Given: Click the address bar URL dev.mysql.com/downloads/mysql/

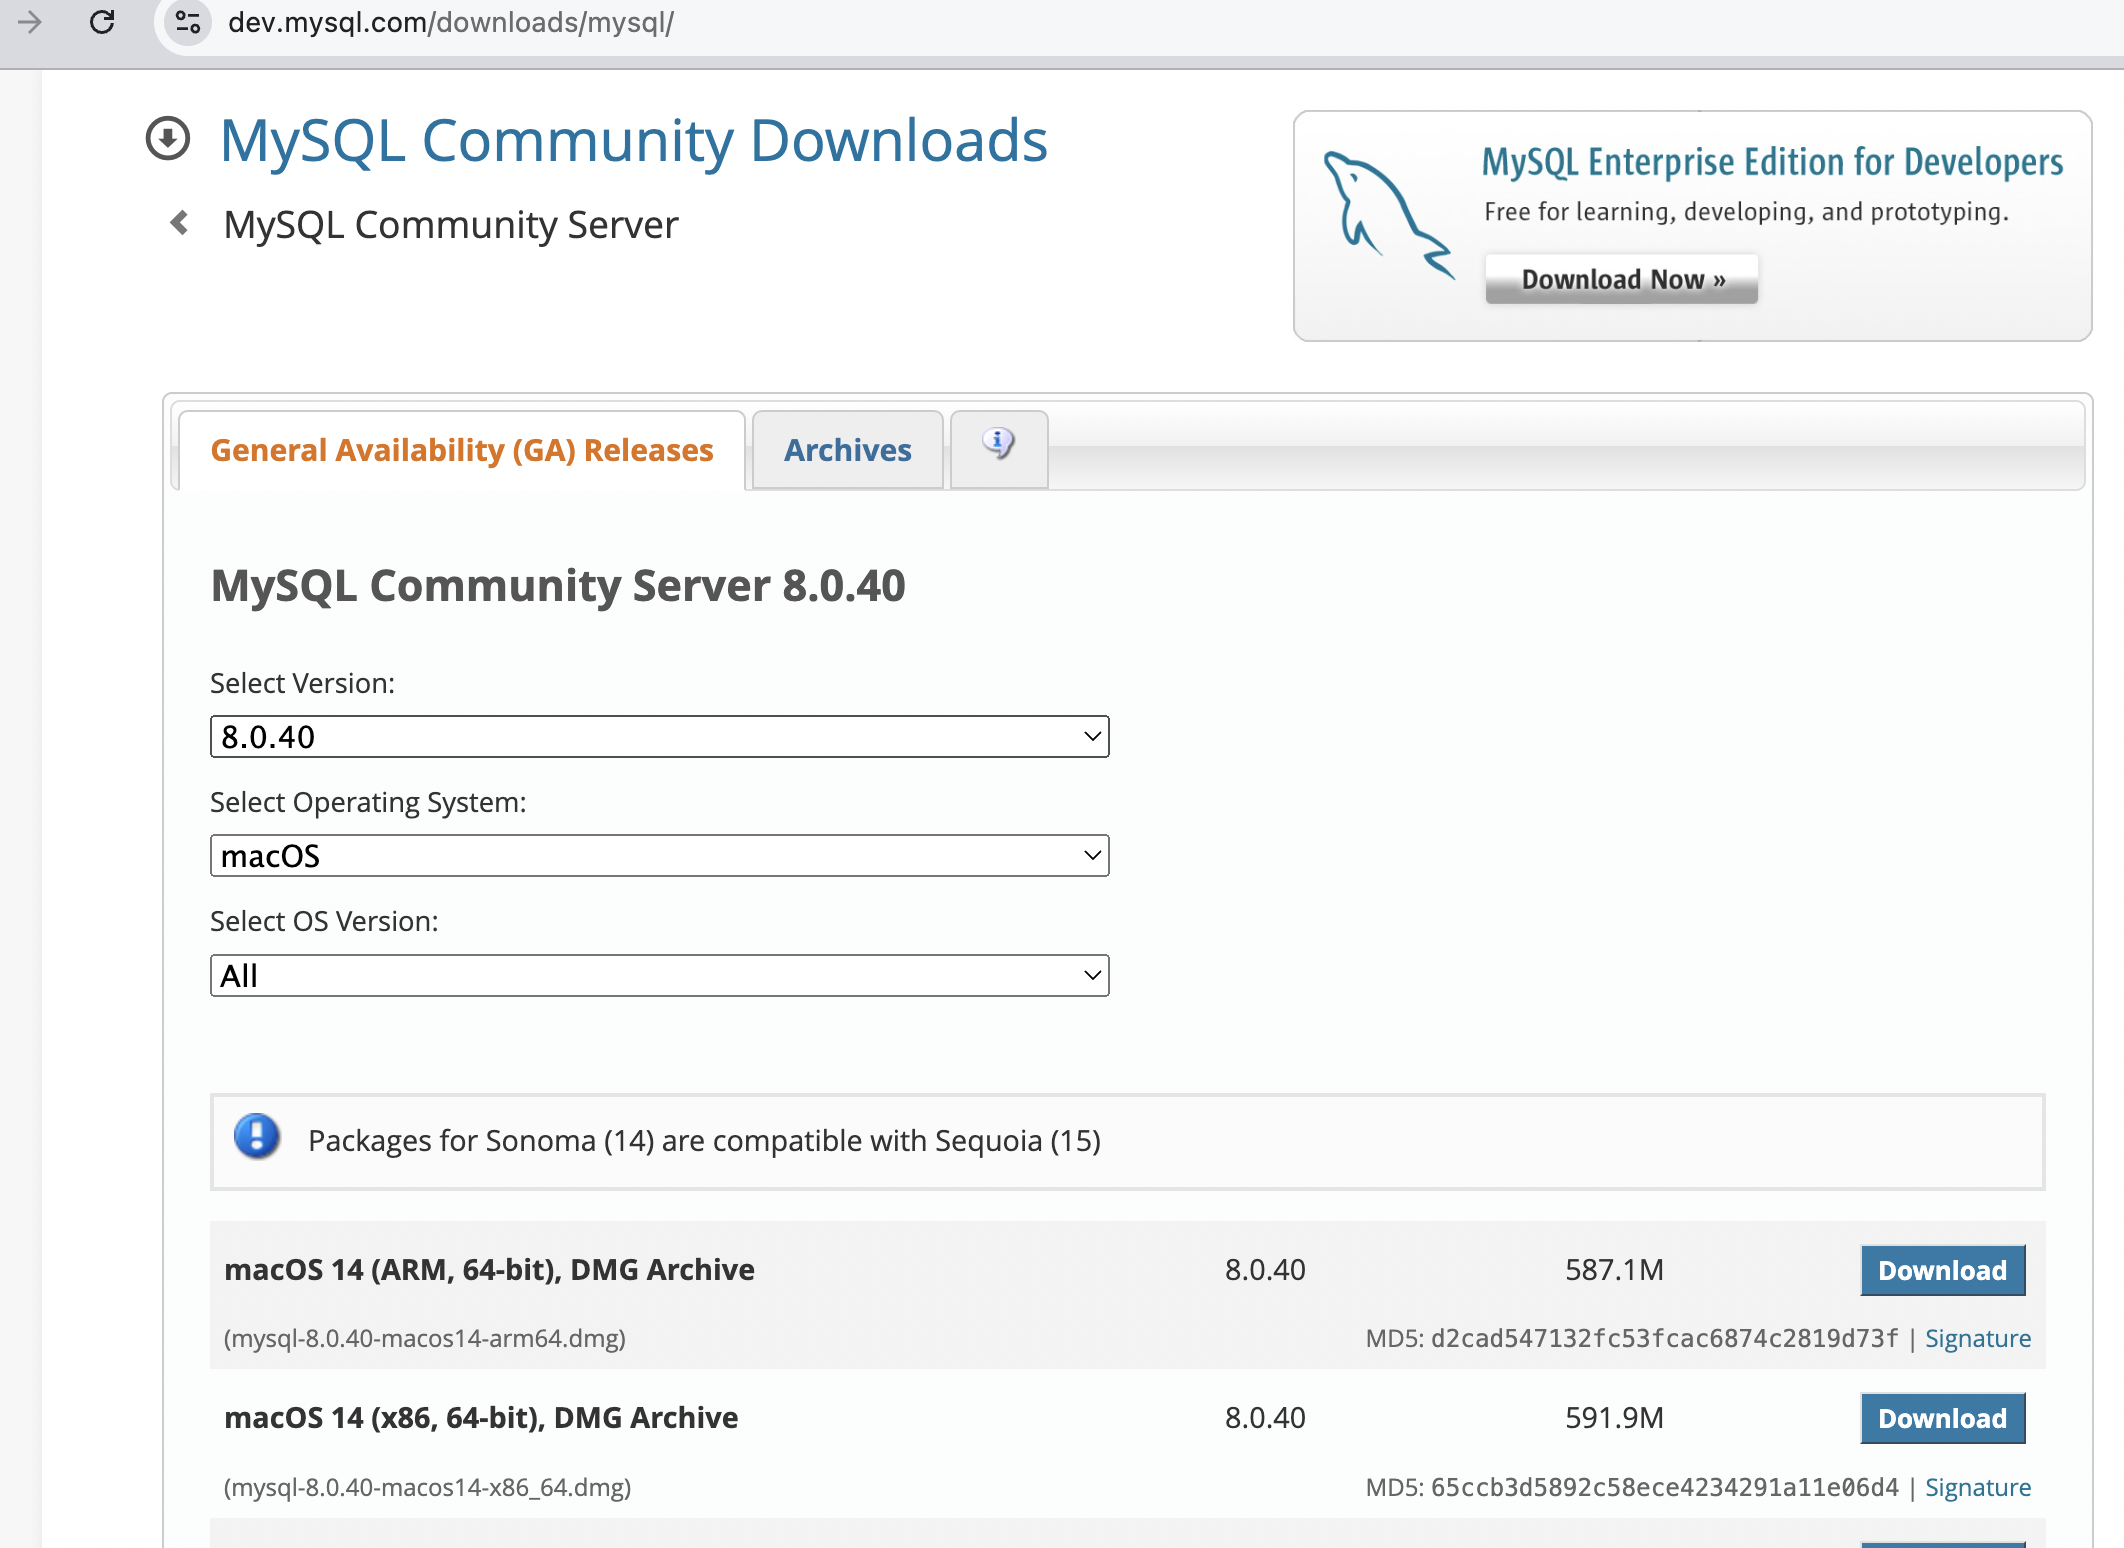Looking at the screenshot, I should (x=451, y=22).
